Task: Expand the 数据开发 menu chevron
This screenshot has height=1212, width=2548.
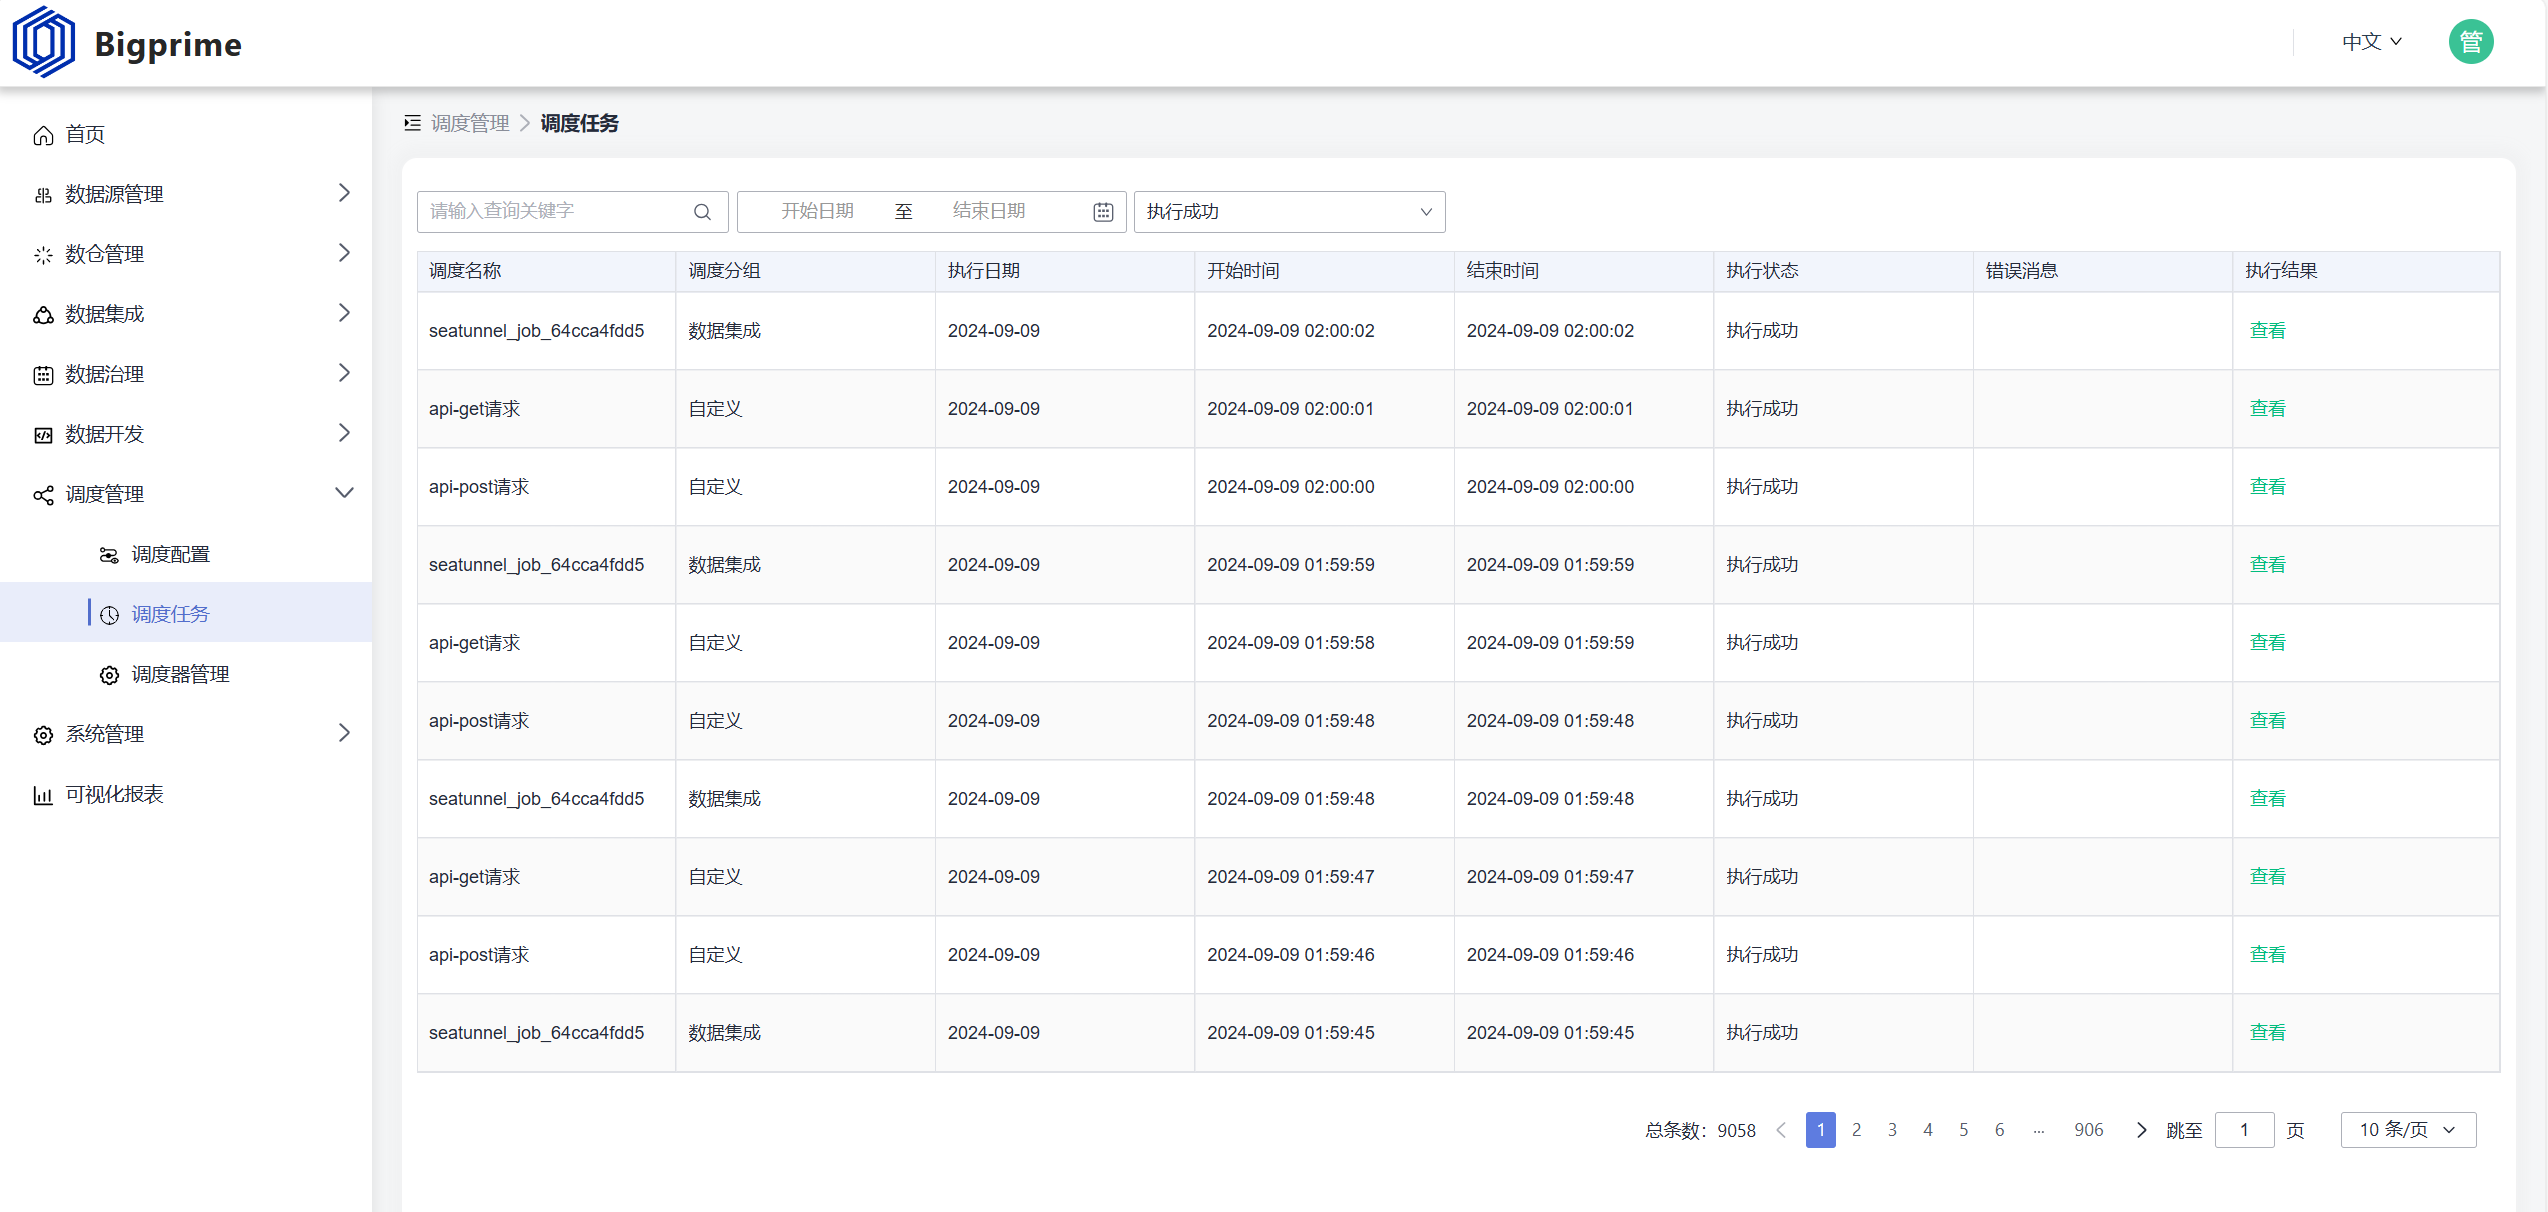Action: click(344, 433)
